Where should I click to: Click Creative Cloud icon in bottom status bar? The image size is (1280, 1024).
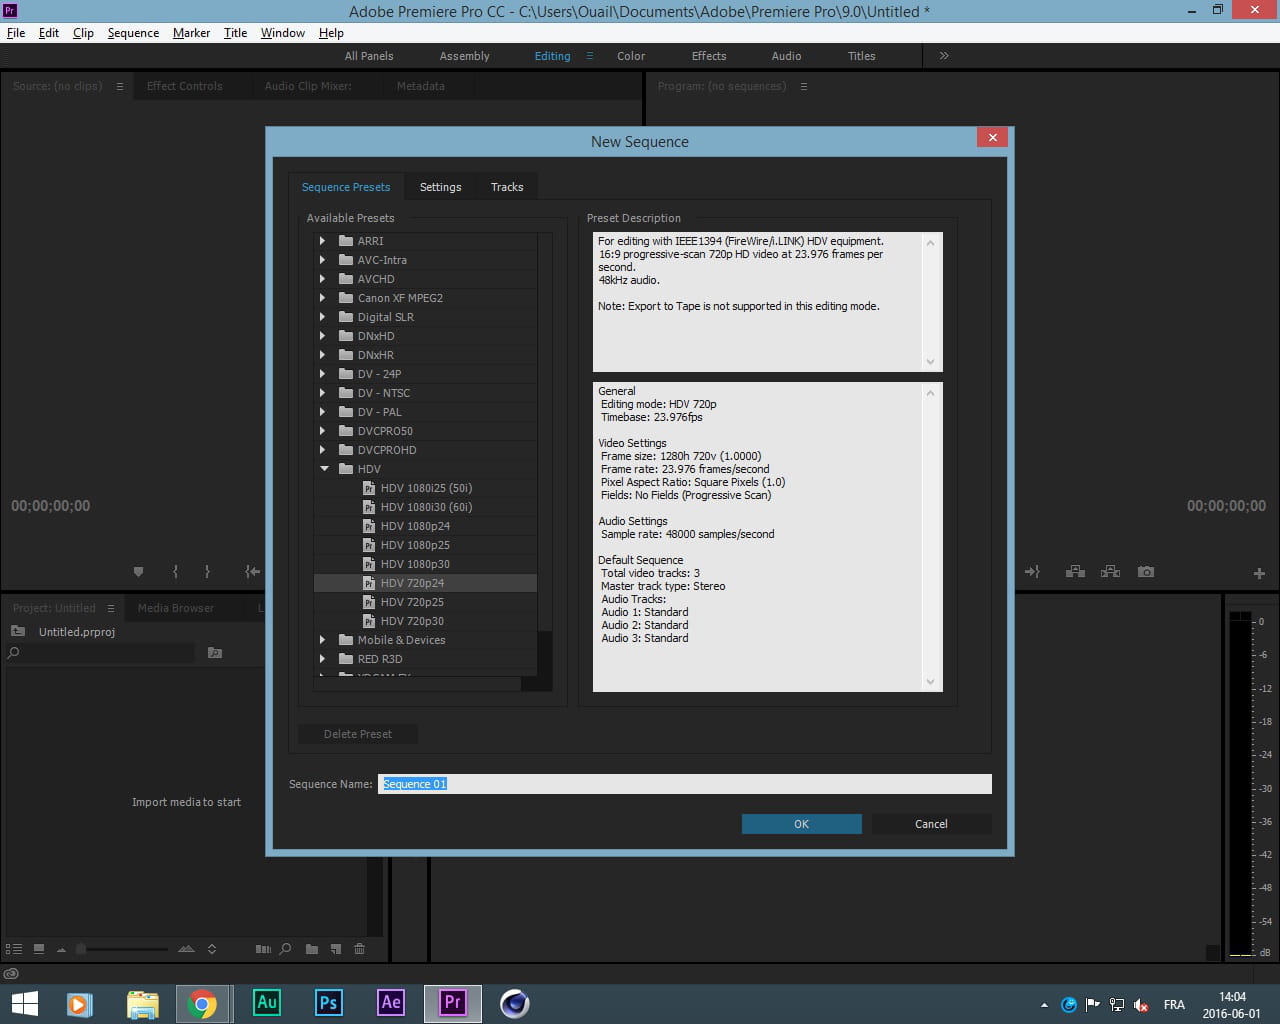click(11, 973)
